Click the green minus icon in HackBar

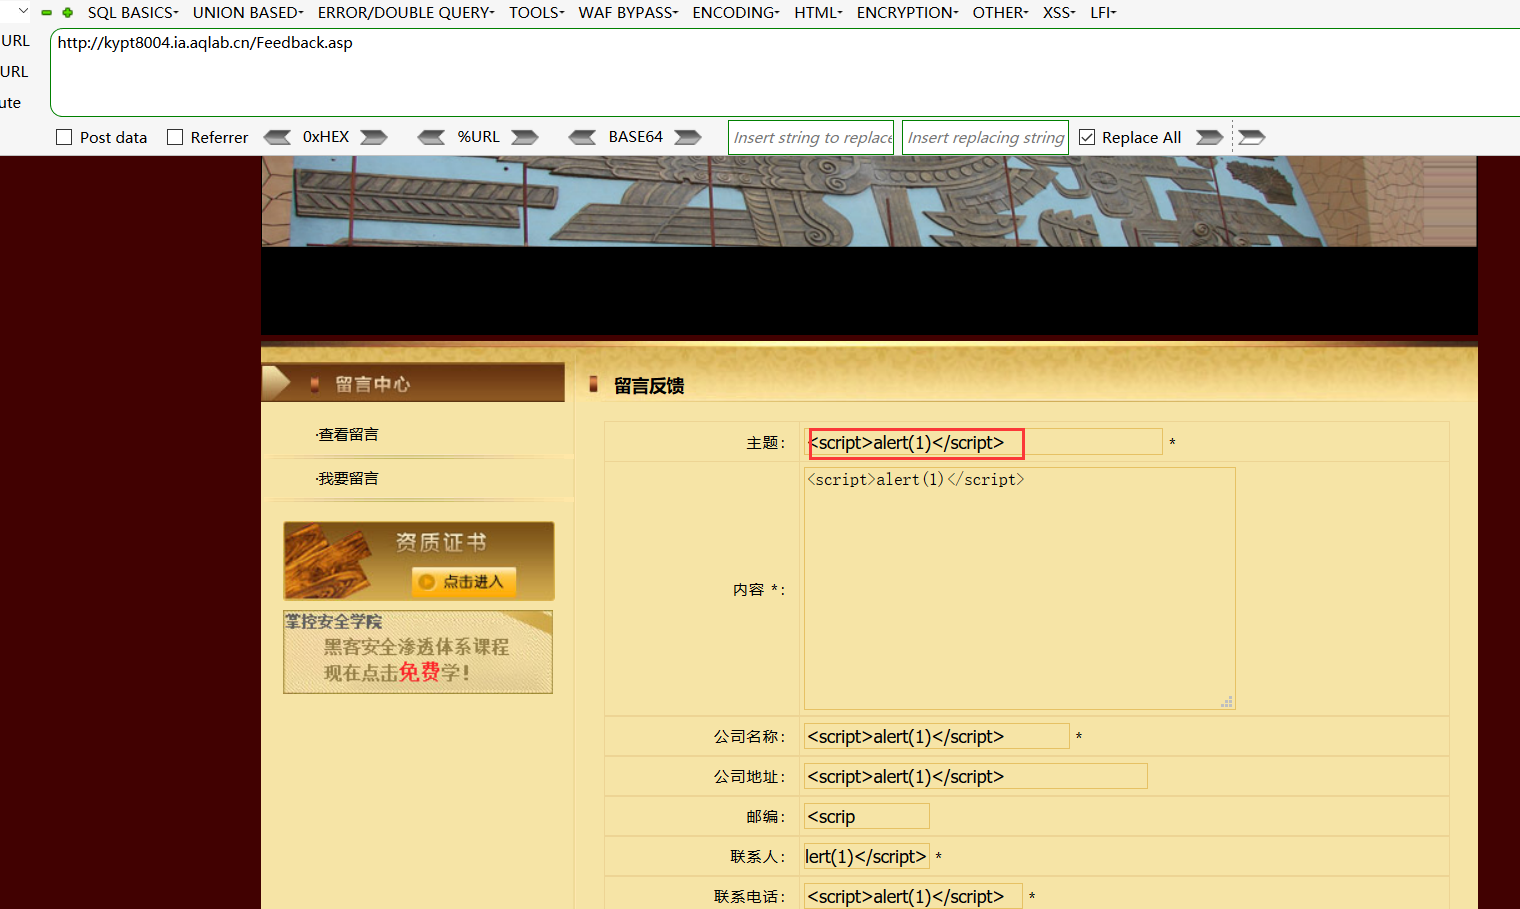coord(46,13)
